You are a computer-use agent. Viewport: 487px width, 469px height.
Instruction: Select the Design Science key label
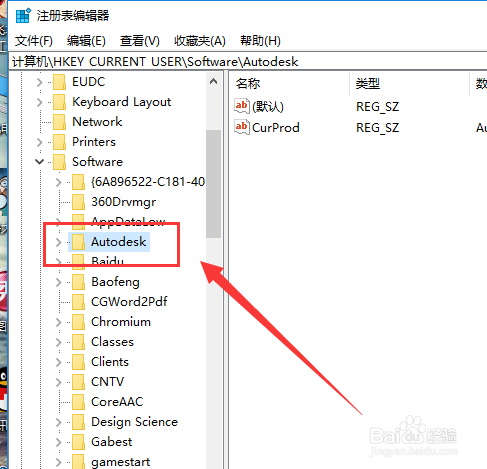[135, 422]
